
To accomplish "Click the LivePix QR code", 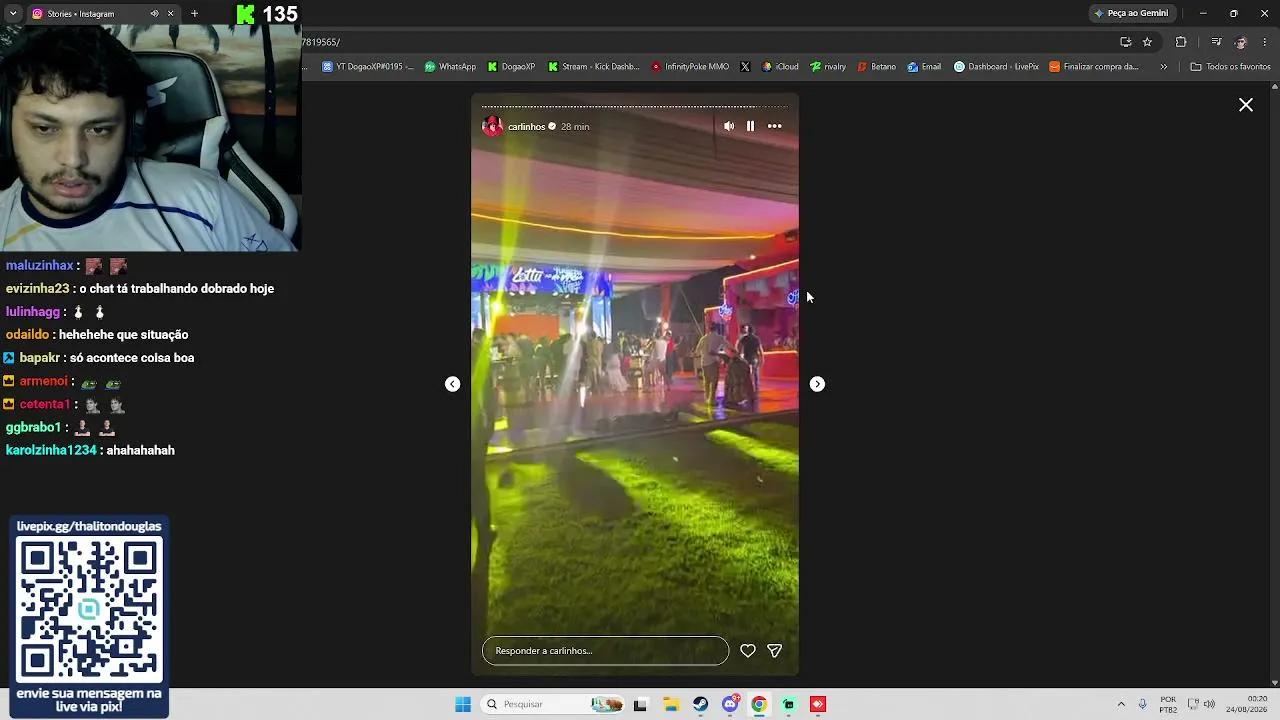I will [x=89, y=609].
